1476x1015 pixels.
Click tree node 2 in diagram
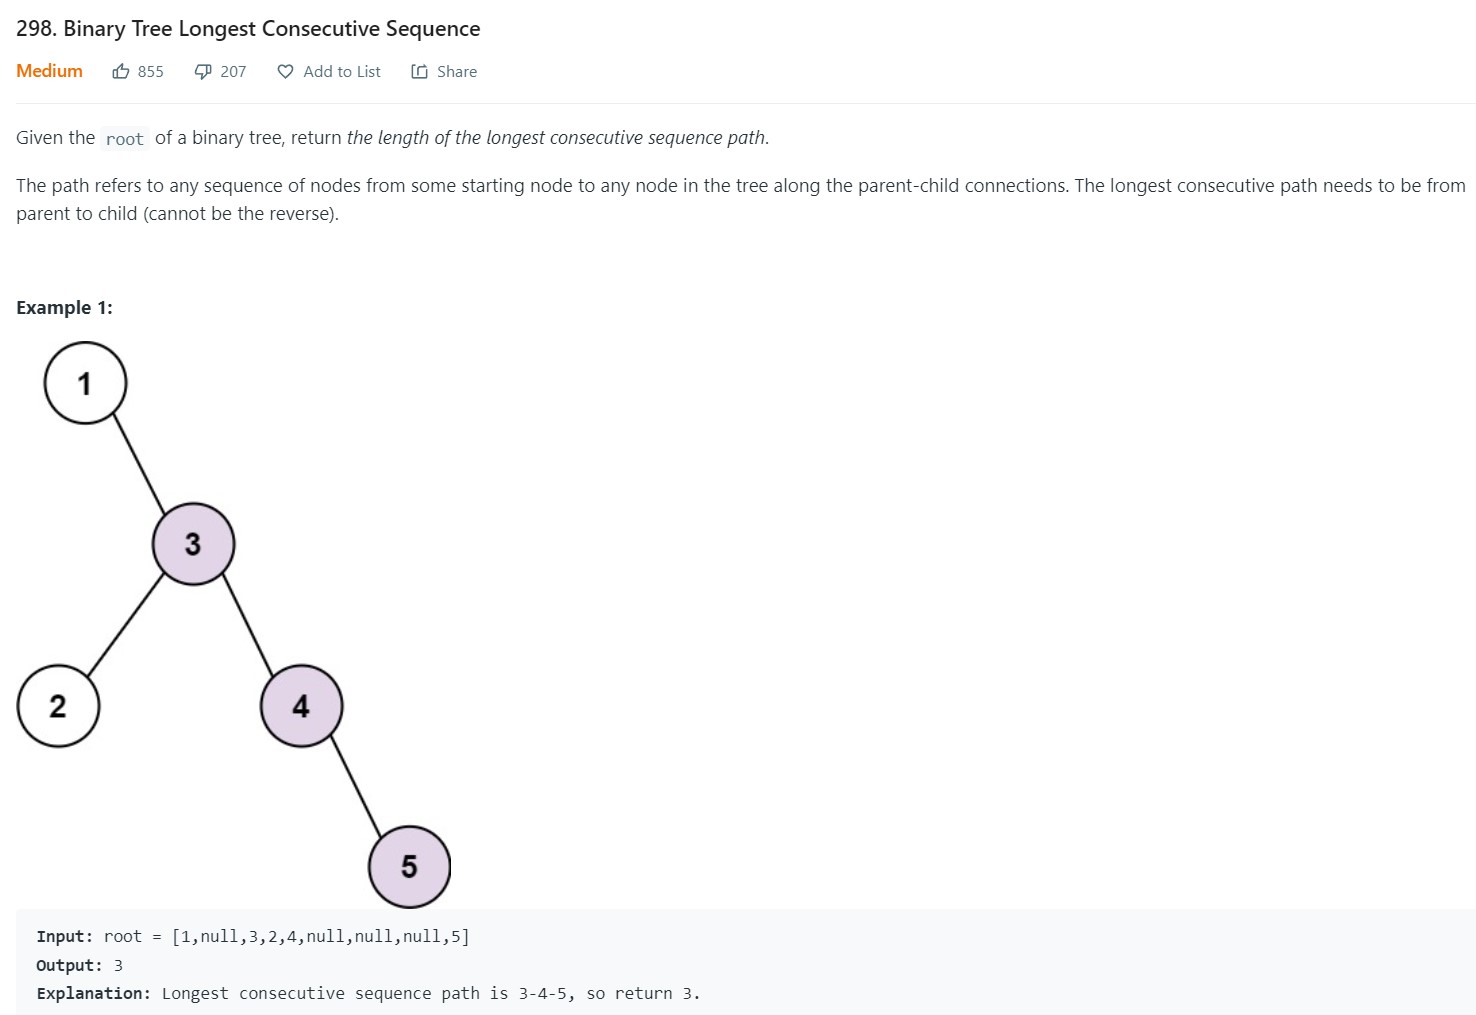pos(58,706)
